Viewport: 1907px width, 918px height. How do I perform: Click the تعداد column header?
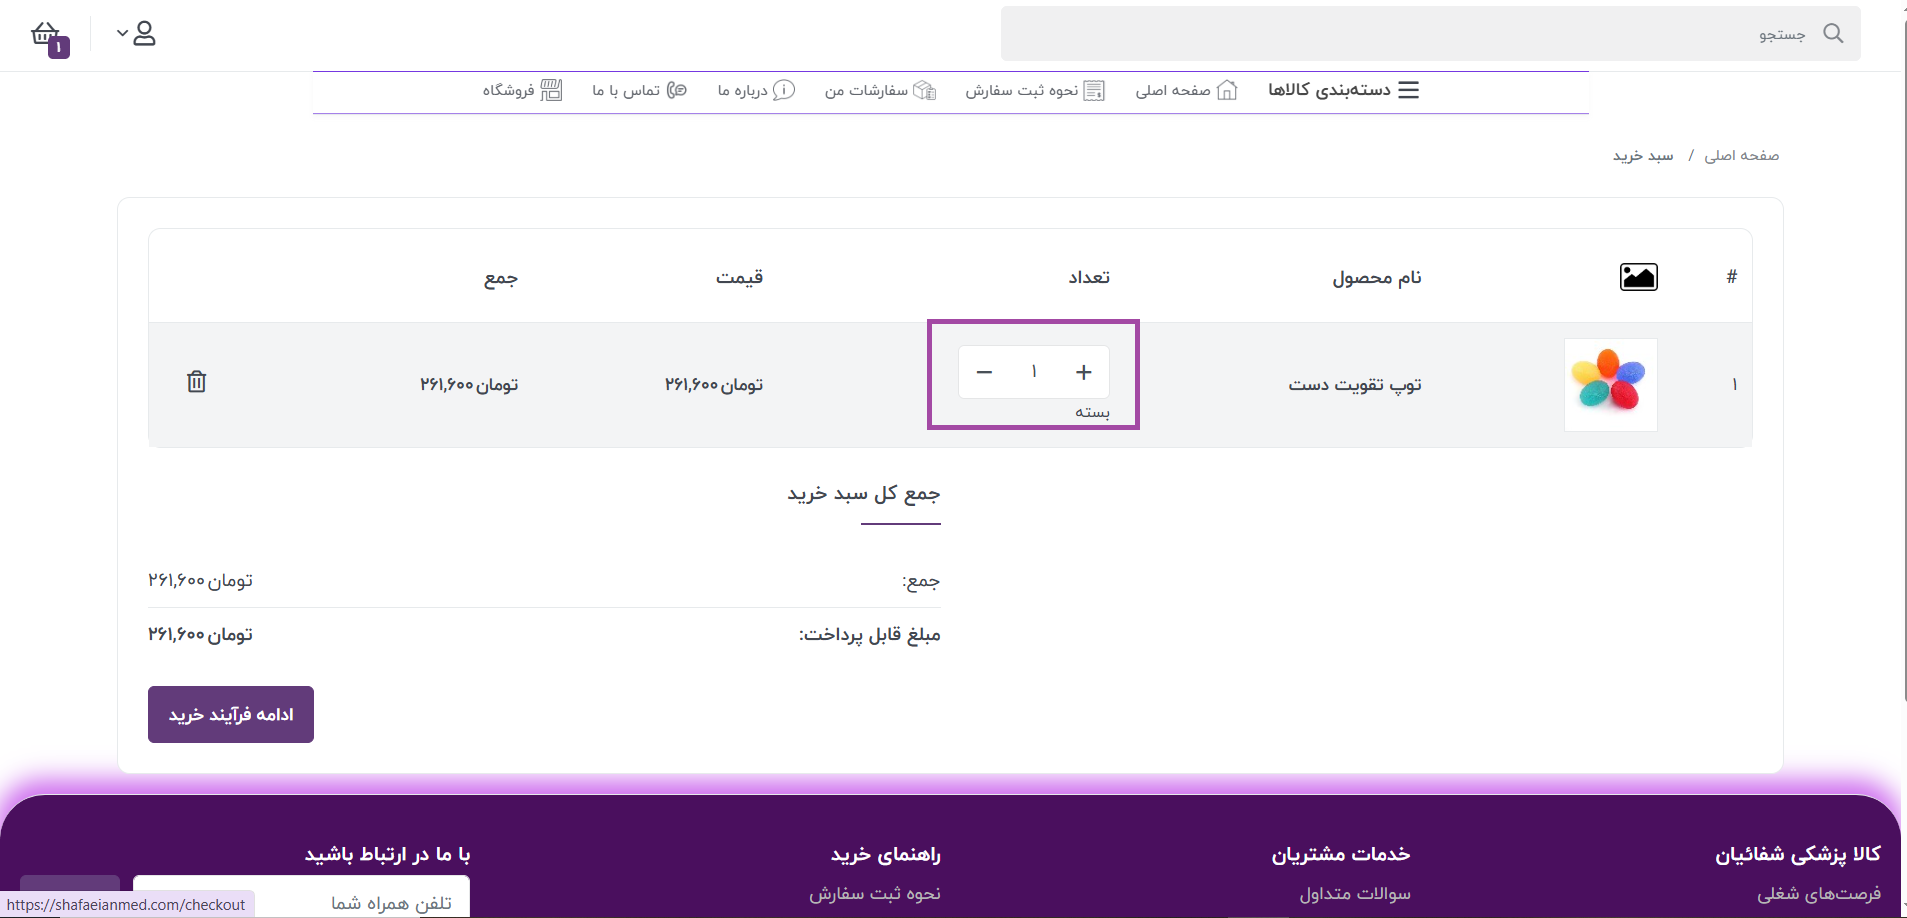coord(1089,277)
